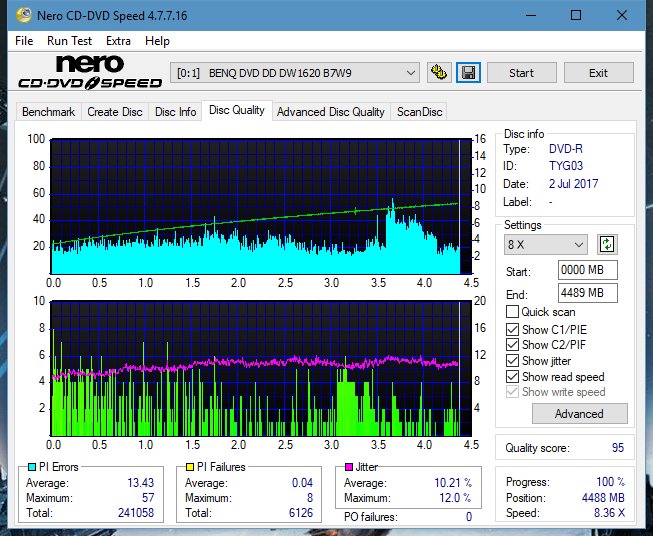Enable the Quick scan checkbox

pyautogui.click(x=512, y=312)
